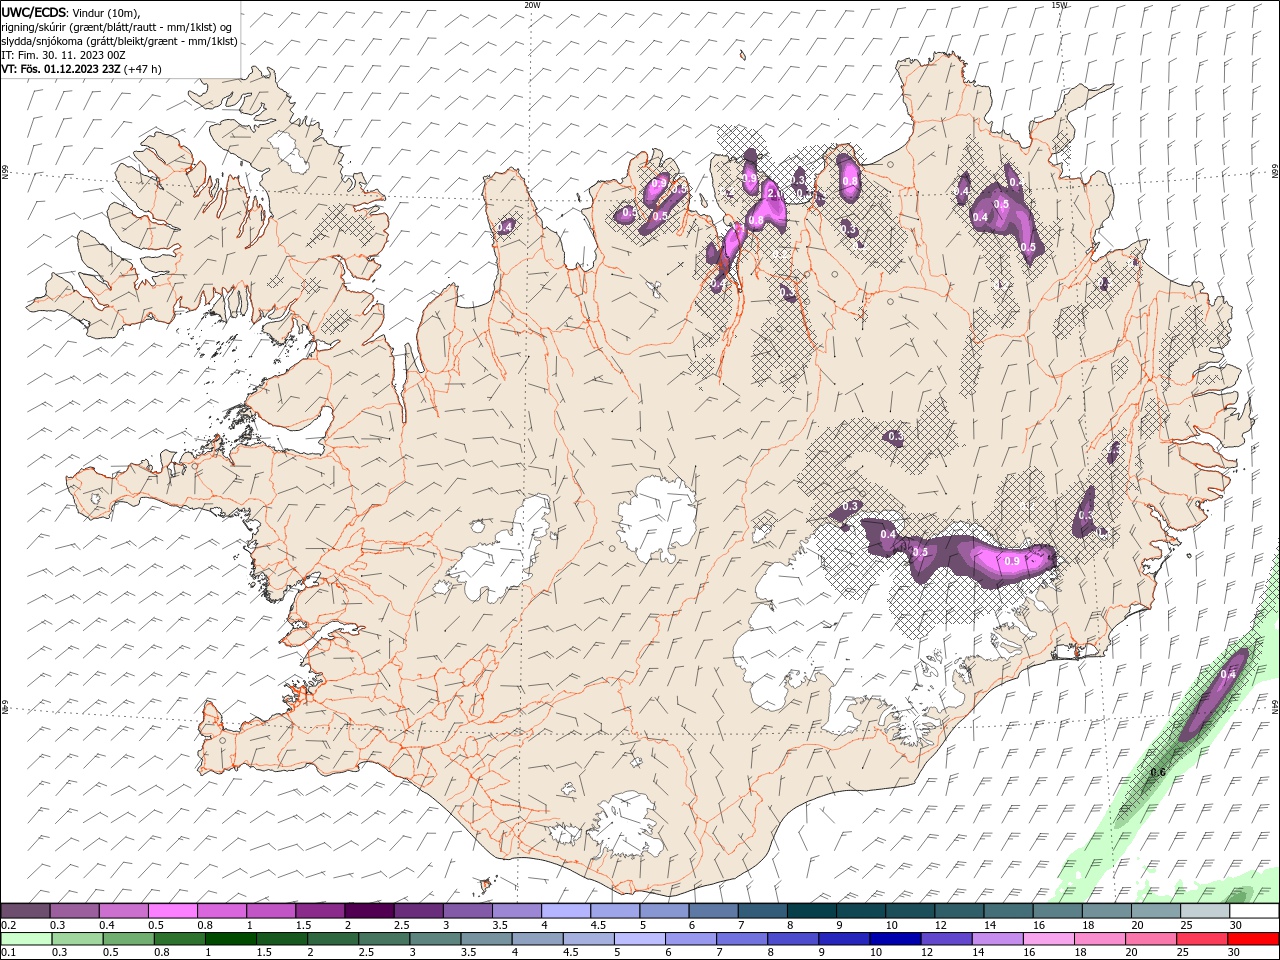Click the '0.1' label under the lower legend row

[9, 952]
